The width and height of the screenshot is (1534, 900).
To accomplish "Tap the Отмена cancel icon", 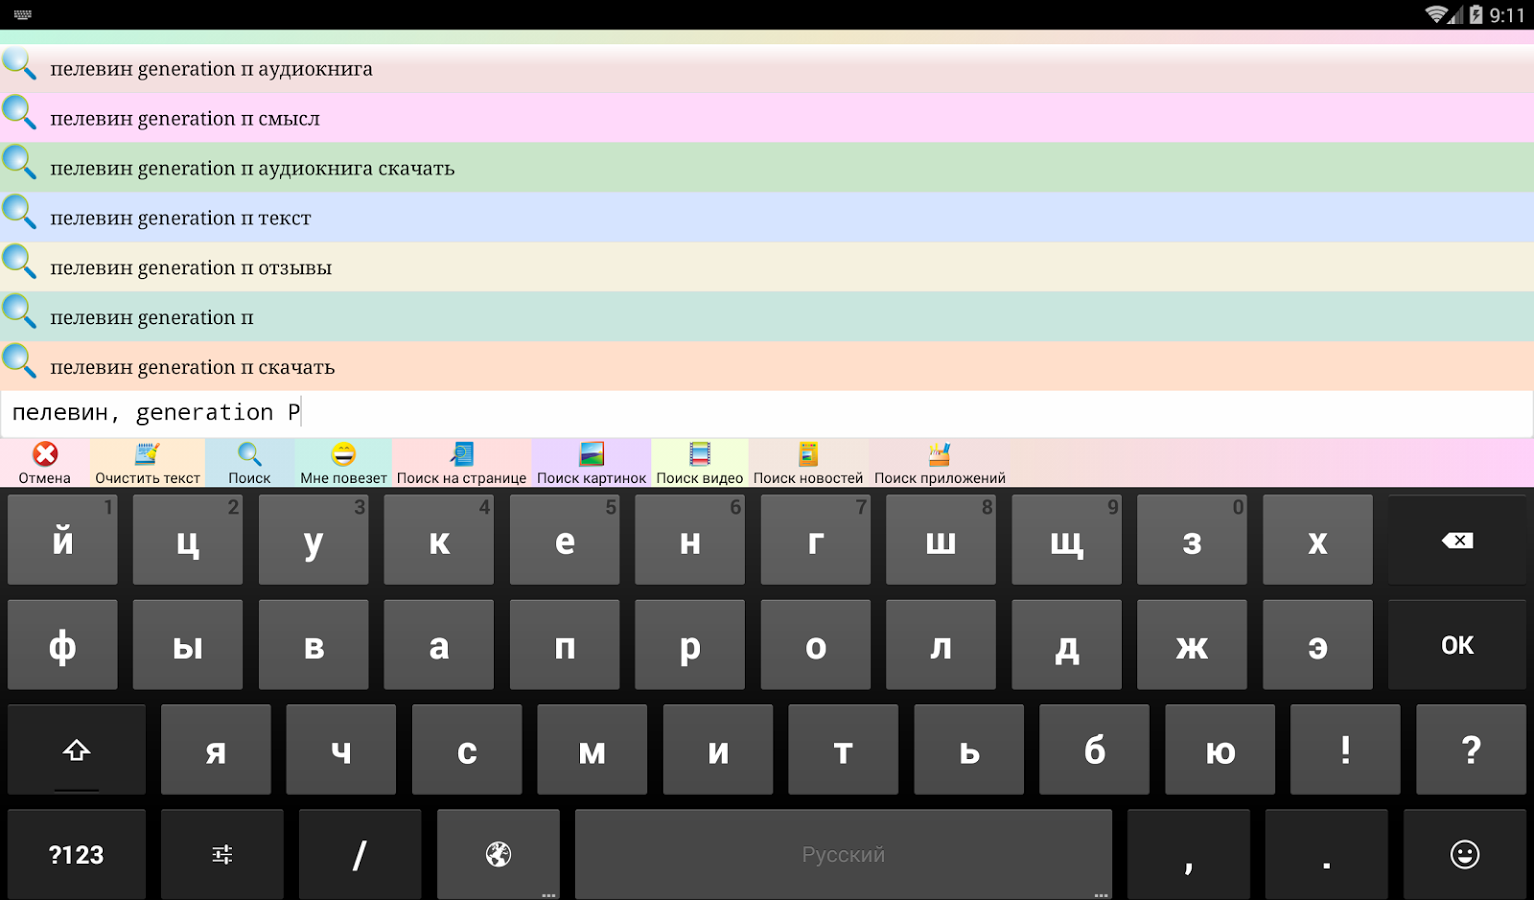I will pos(45,455).
